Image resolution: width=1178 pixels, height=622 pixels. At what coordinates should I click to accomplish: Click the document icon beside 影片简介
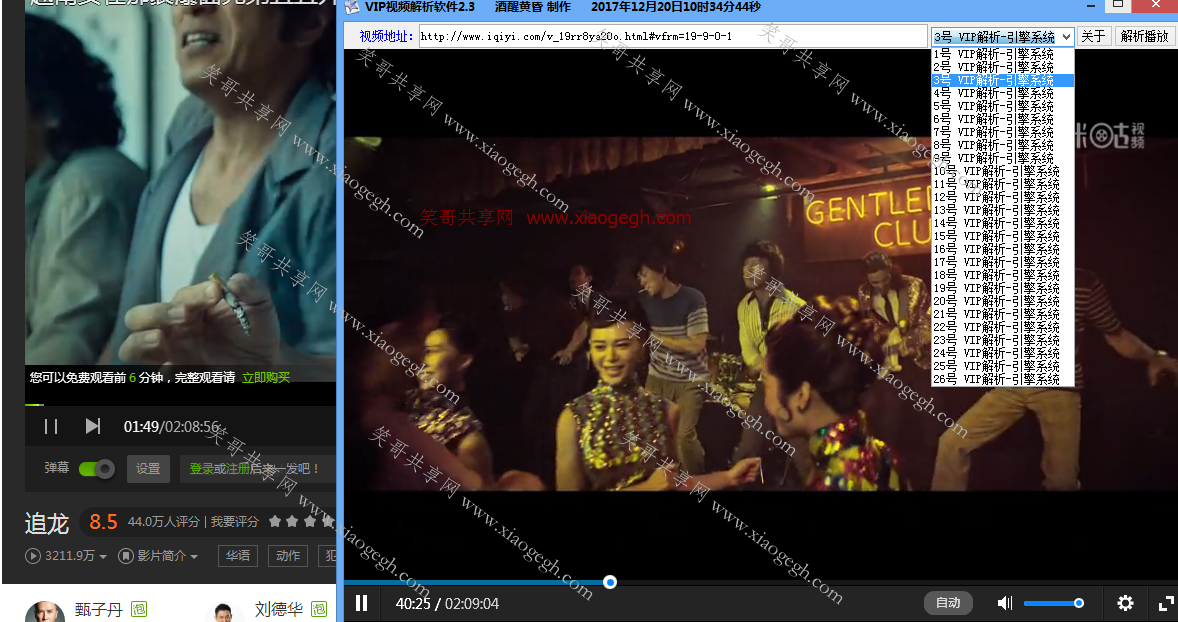pos(126,556)
